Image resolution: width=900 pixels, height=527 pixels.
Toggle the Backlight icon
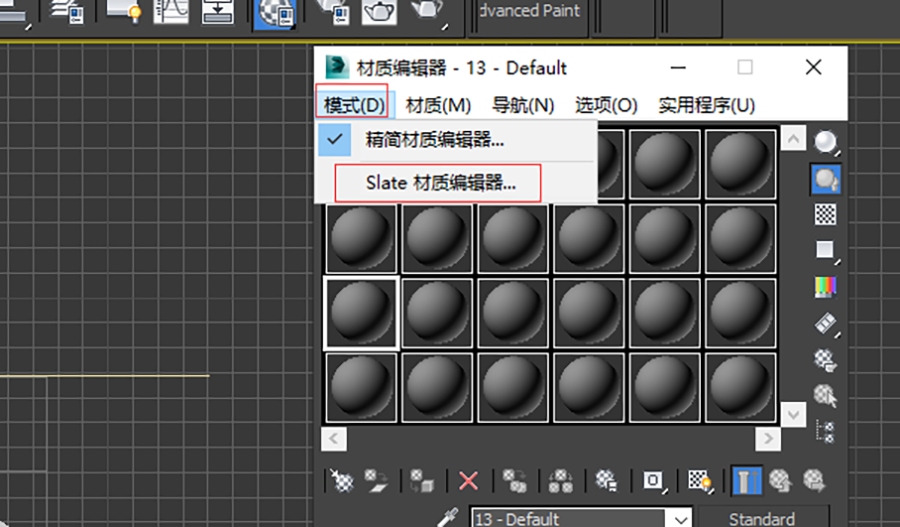tap(825, 179)
